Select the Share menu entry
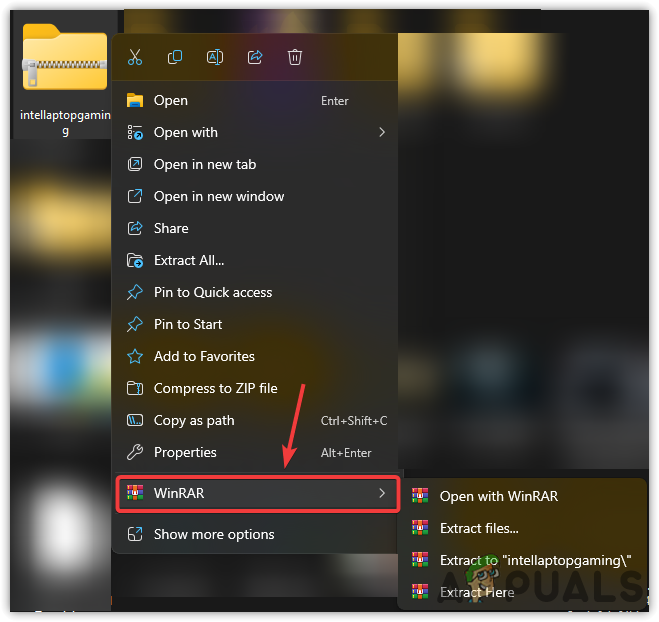Image resolution: width=659 pixels, height=622 pixels. (256, 228)
